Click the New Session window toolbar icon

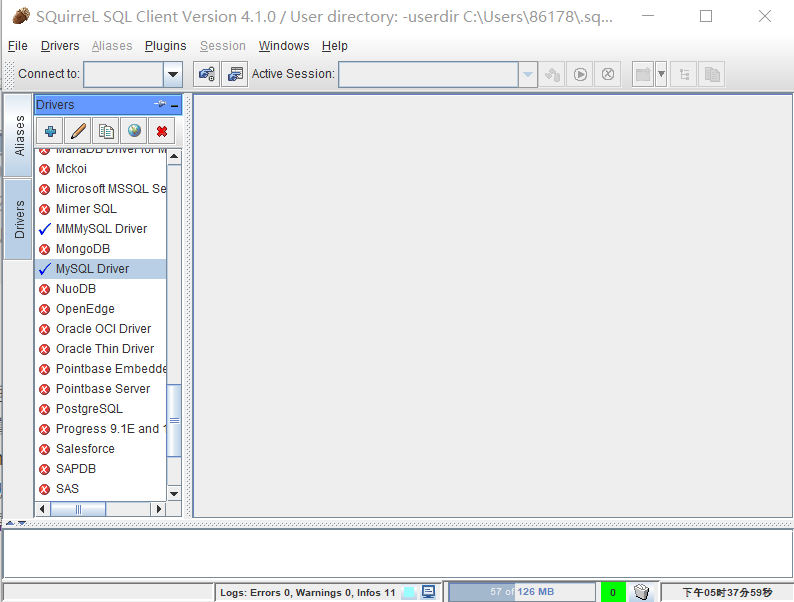tap(643, 74)
